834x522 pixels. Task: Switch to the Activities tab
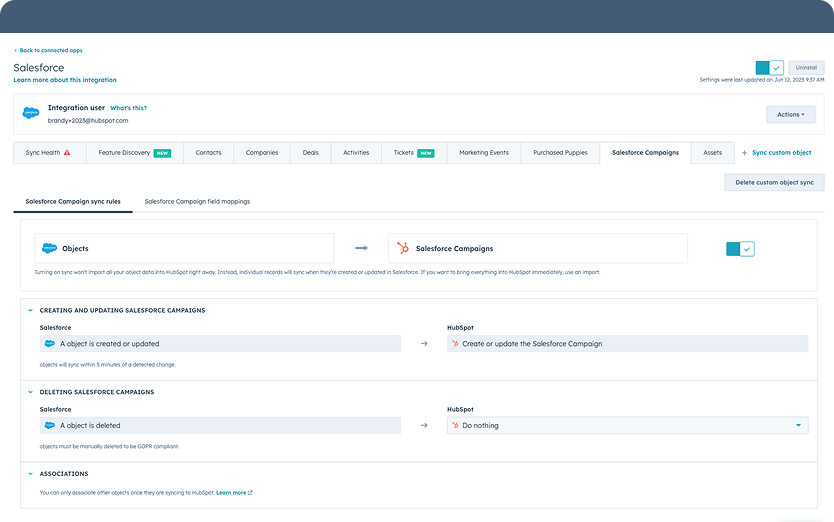coord(356,153)
